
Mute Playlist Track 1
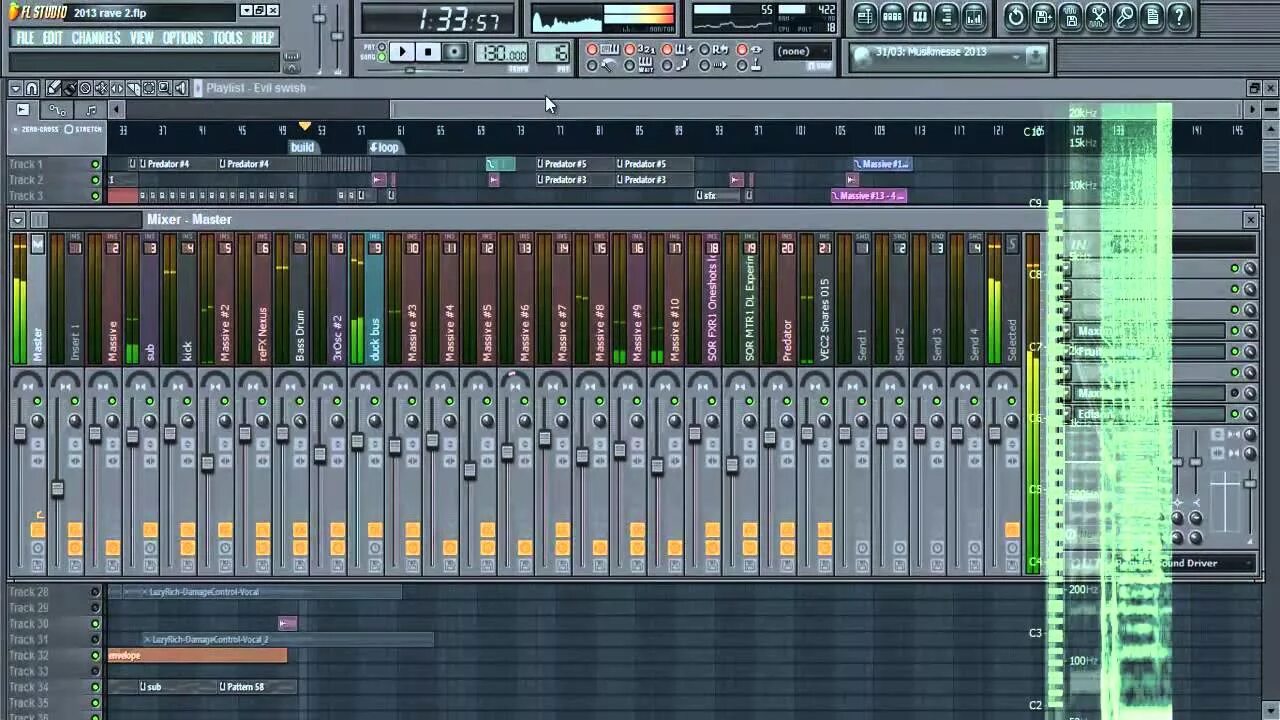point(96,164)
